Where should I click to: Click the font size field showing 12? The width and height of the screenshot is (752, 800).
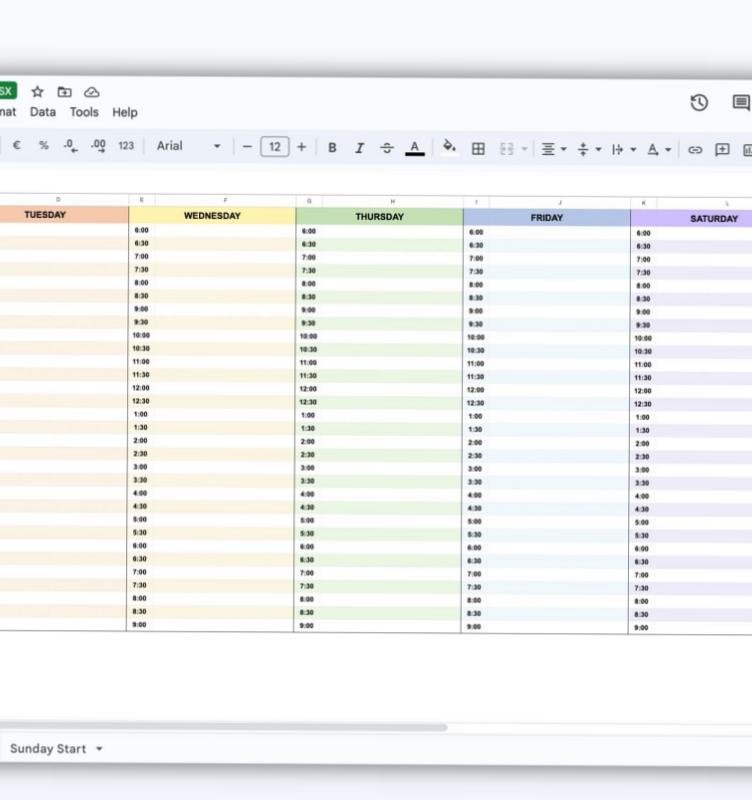(275, 147)
